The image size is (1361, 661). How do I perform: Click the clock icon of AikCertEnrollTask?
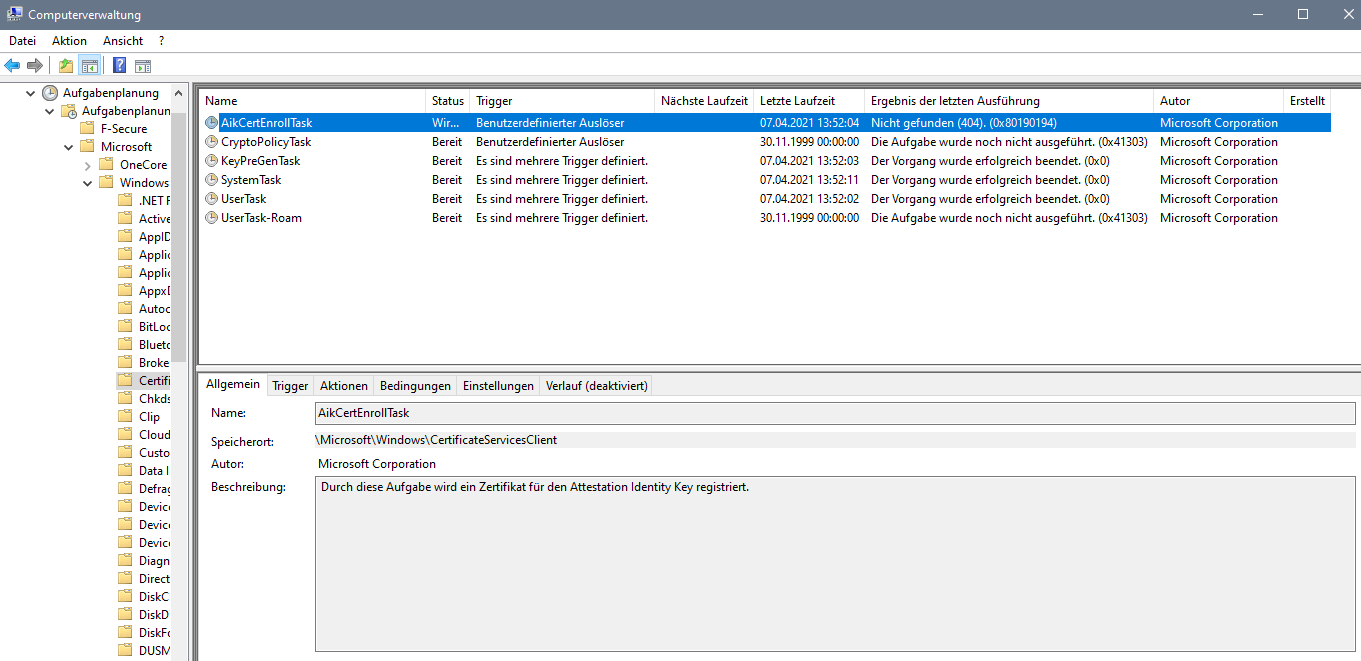pyautogui.click(x=211, y=123)
